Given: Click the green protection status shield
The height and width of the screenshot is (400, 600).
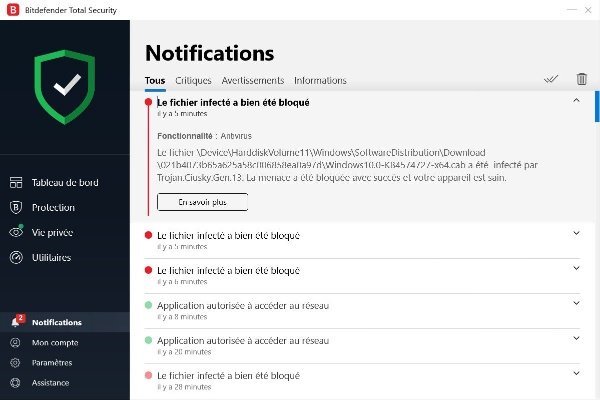Looking at the screenshot, I should (65, 87).
